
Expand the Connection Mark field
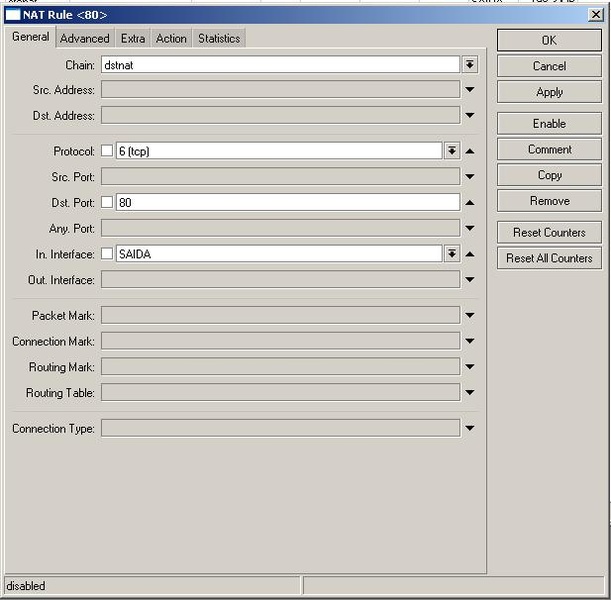click(470, 341)
